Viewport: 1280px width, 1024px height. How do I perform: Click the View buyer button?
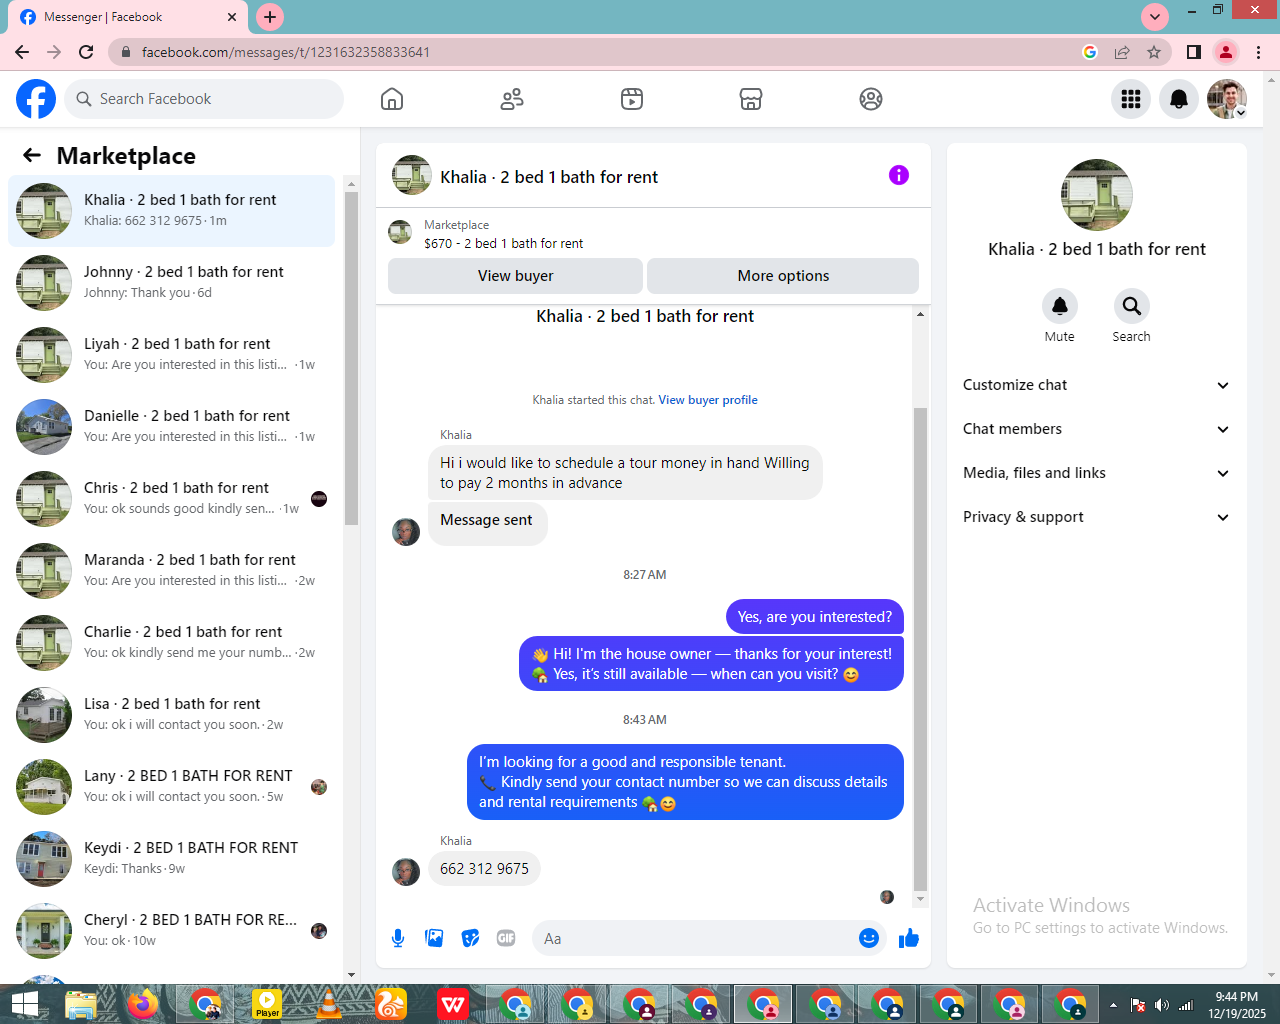coord(515,276)
